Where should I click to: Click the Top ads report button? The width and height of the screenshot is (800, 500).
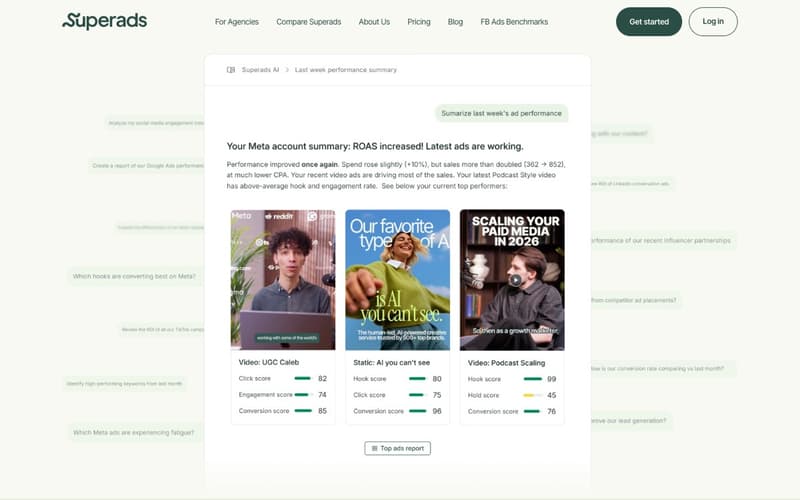pyautogui.click(x=397, y=448)
